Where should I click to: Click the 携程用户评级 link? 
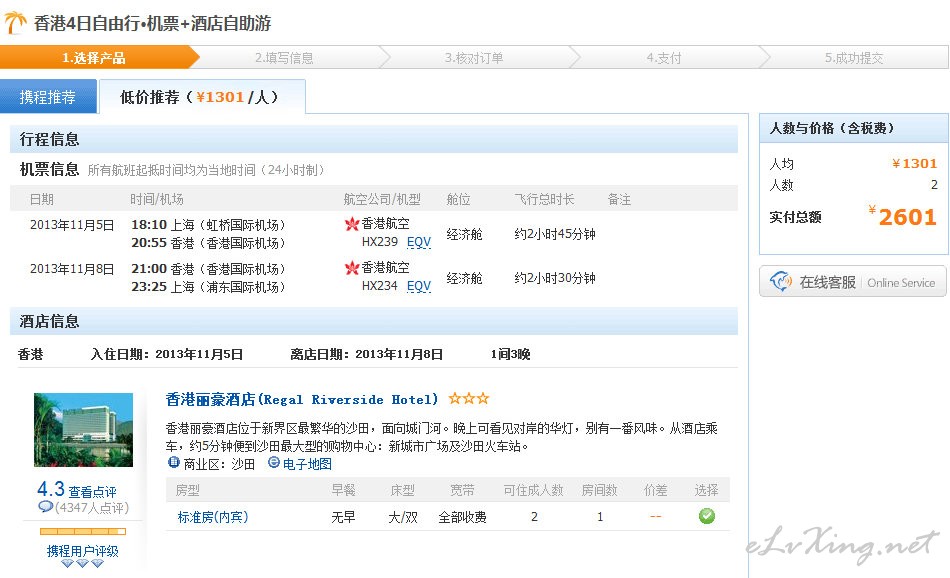(82, 551)
